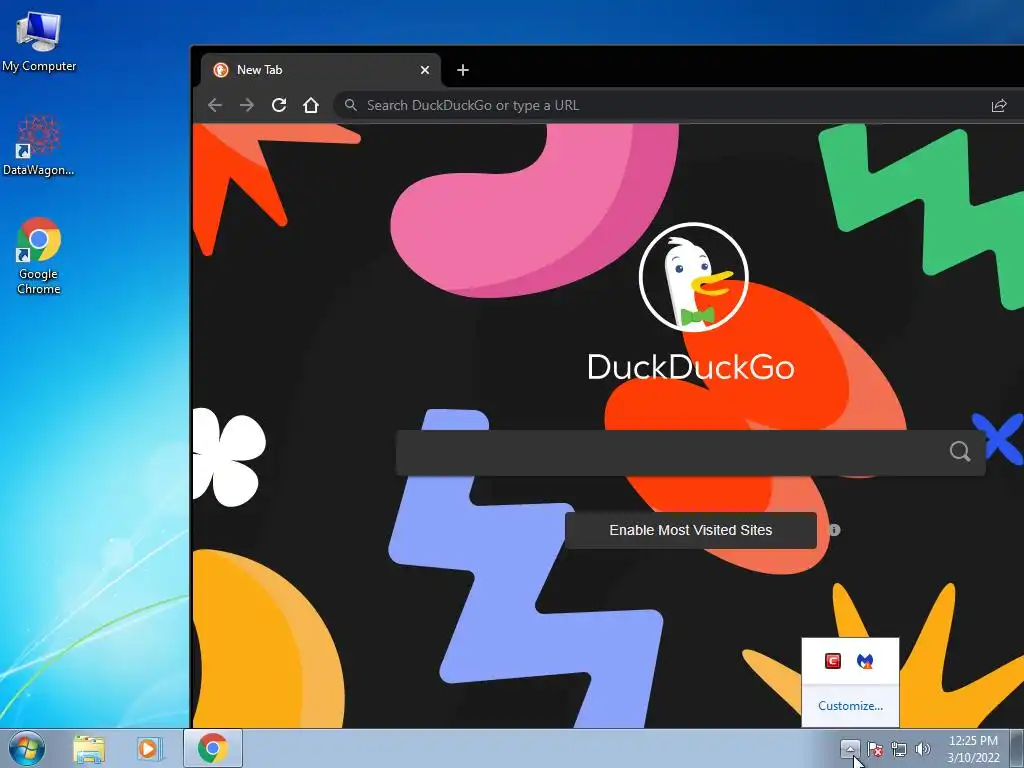The width and height of the screenshot is (1024, 768).
Task: Open Action Center flag icon in tray
Action: tap(875, 749)
